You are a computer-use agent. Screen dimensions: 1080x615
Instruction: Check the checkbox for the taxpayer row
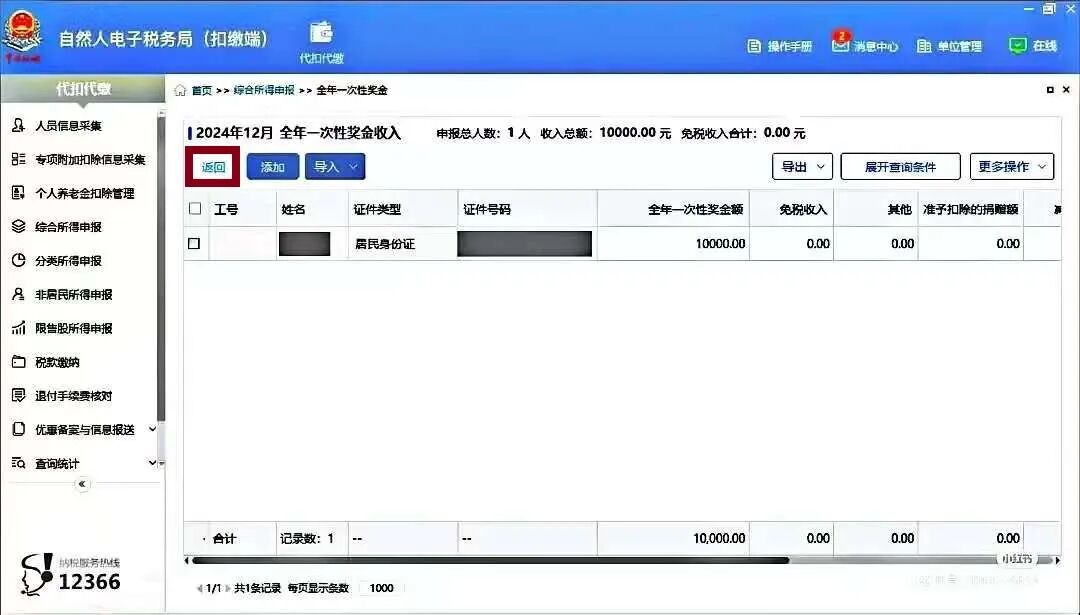point(195,243)
